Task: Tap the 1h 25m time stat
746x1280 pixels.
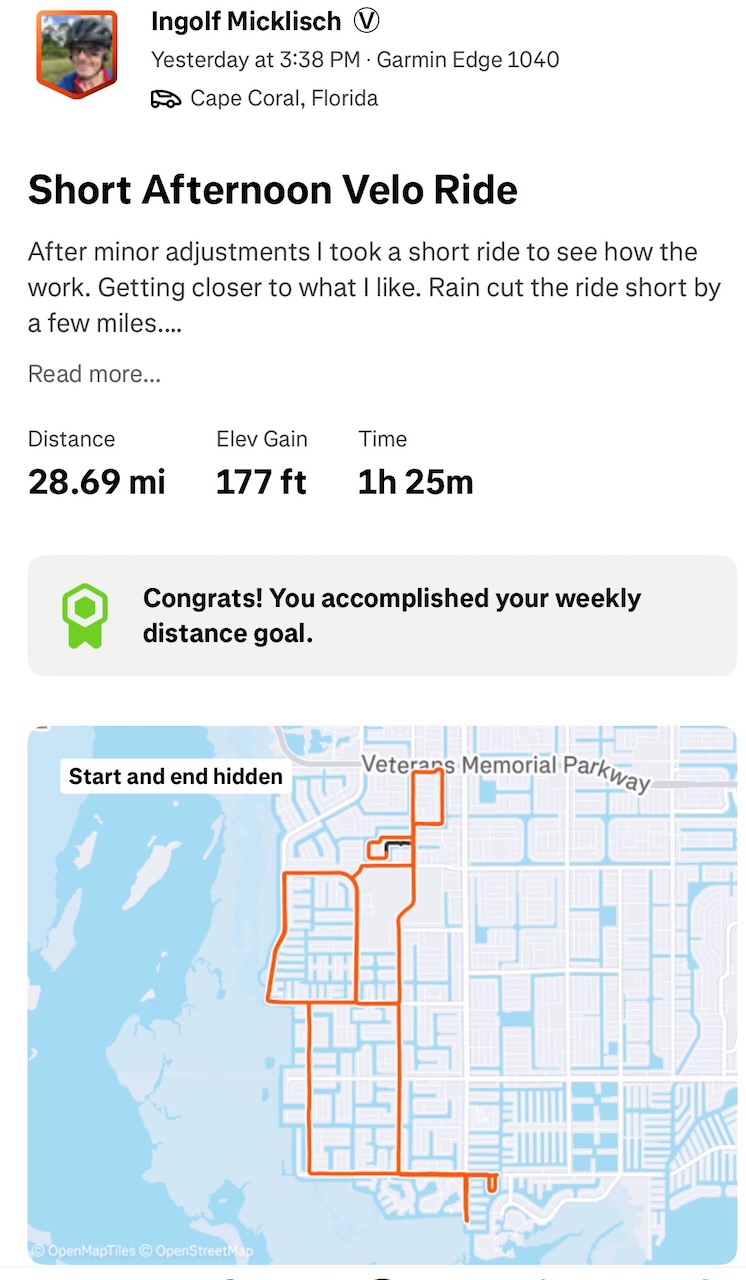Action: pos(415,482)
